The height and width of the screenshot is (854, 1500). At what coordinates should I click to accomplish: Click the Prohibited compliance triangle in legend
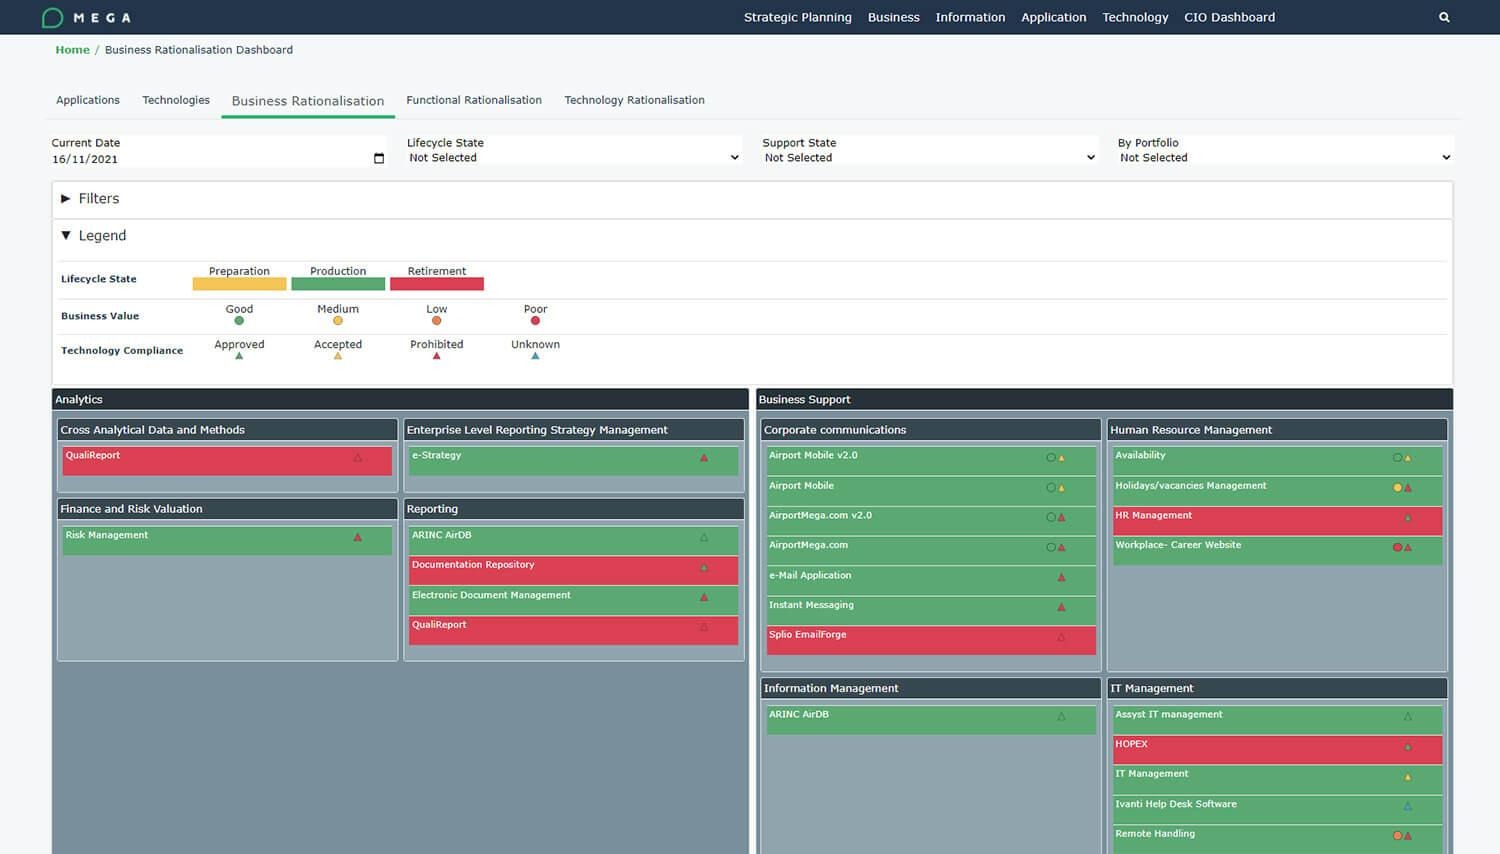(436, 356)
